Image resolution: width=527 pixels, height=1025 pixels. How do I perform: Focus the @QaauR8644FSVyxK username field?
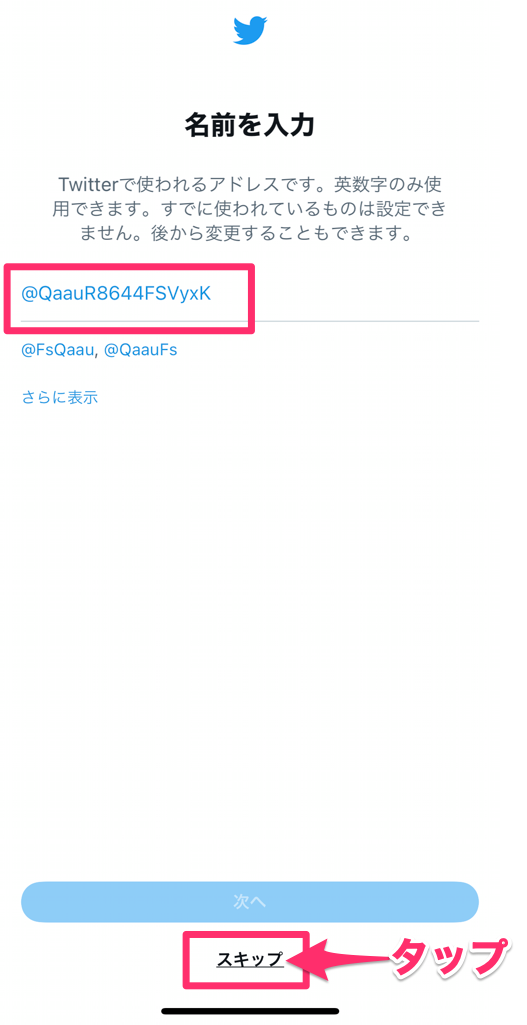click(250, 295)
